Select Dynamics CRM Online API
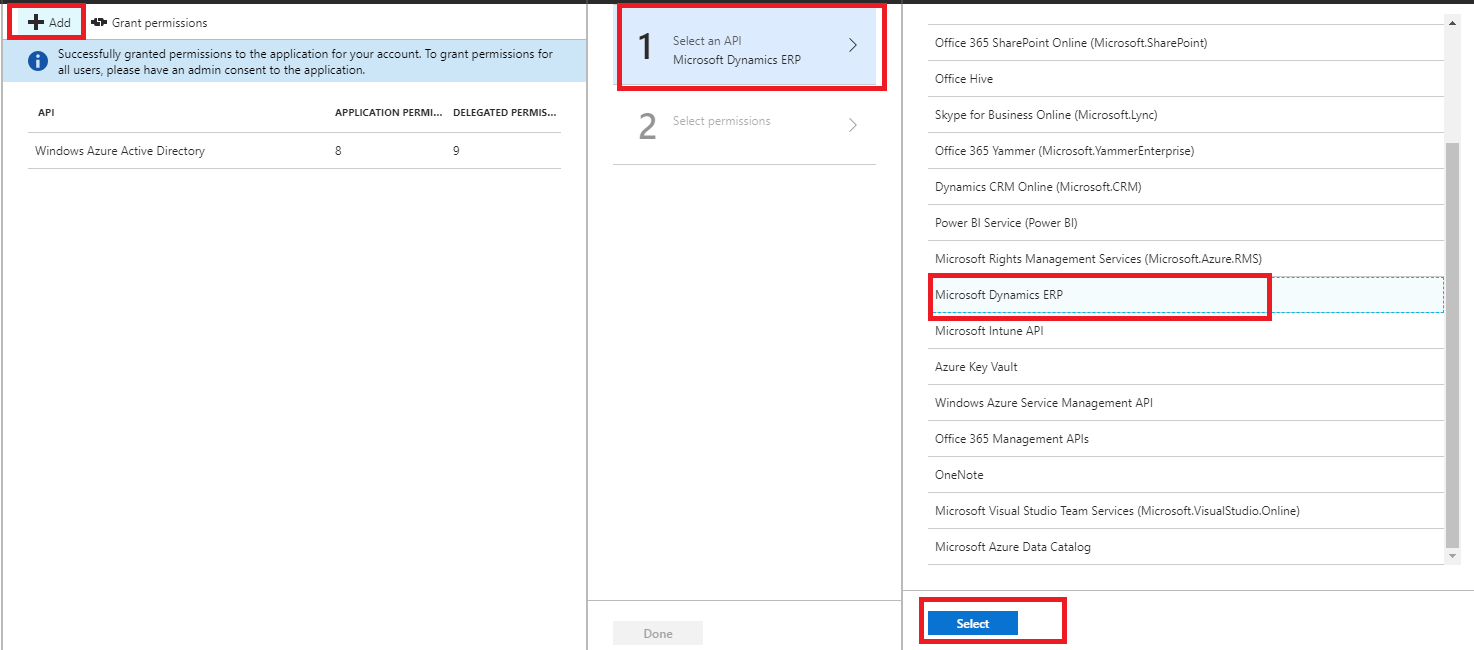The width and height of the screenshot is (1474, 650). (x=1037, y=187)
